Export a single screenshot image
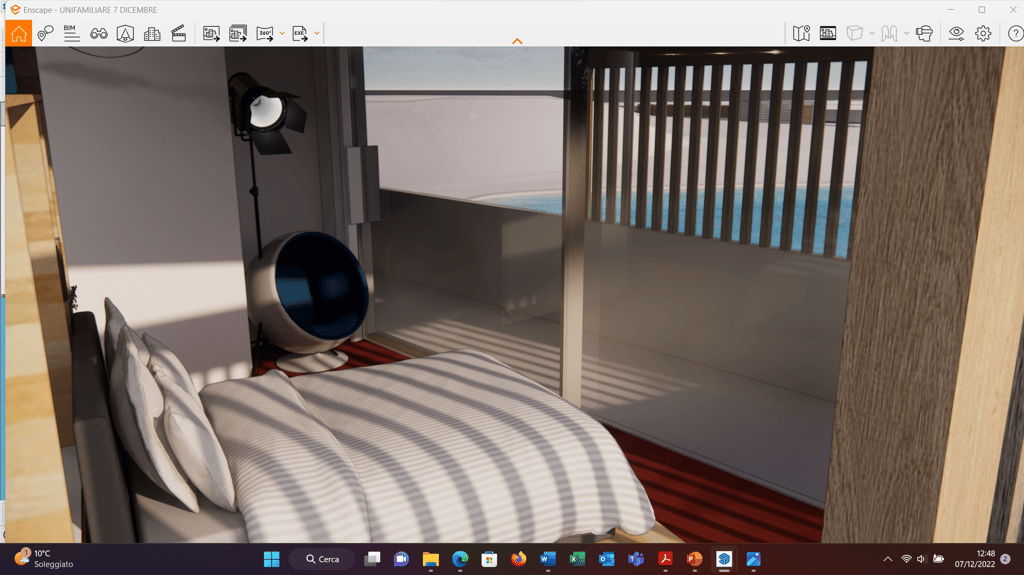This screenshot has width=1024, height=575. (x=211, y=33)
